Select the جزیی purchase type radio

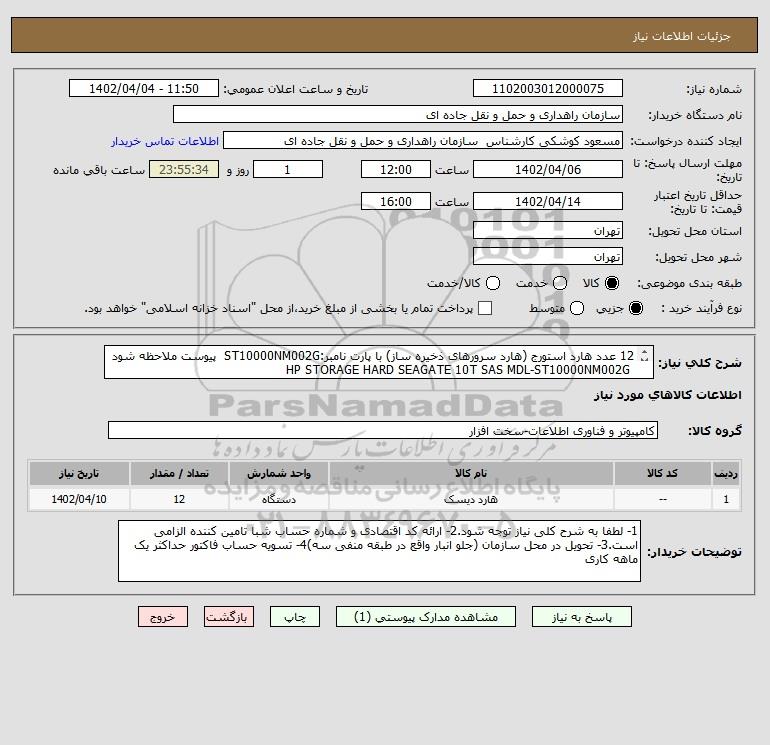[635, 308]
